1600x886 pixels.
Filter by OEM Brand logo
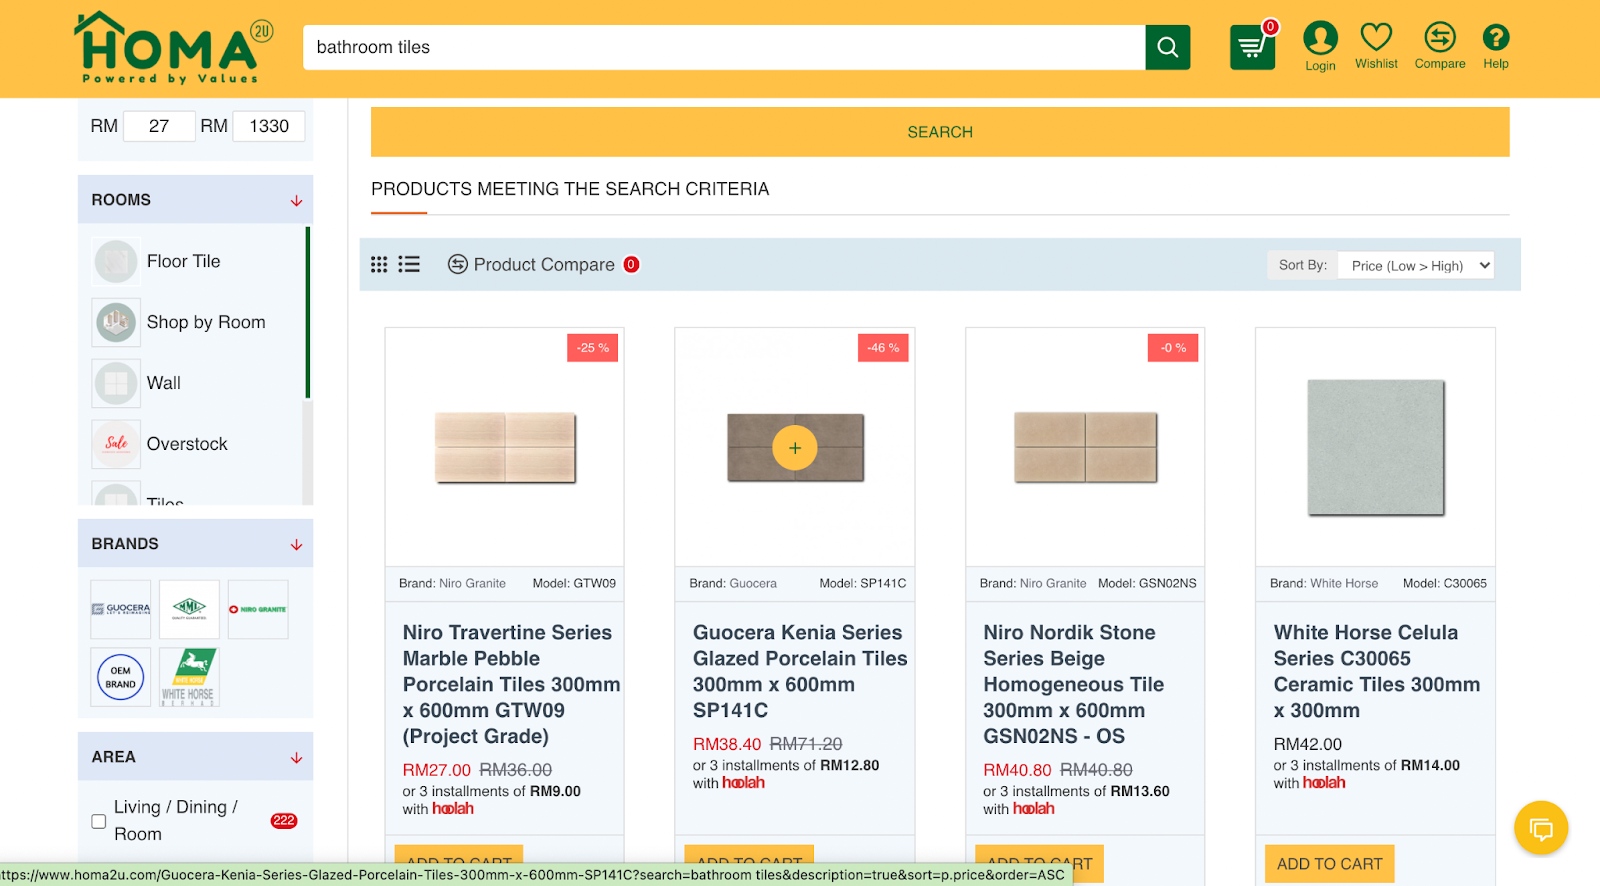(x=121, y=677)
